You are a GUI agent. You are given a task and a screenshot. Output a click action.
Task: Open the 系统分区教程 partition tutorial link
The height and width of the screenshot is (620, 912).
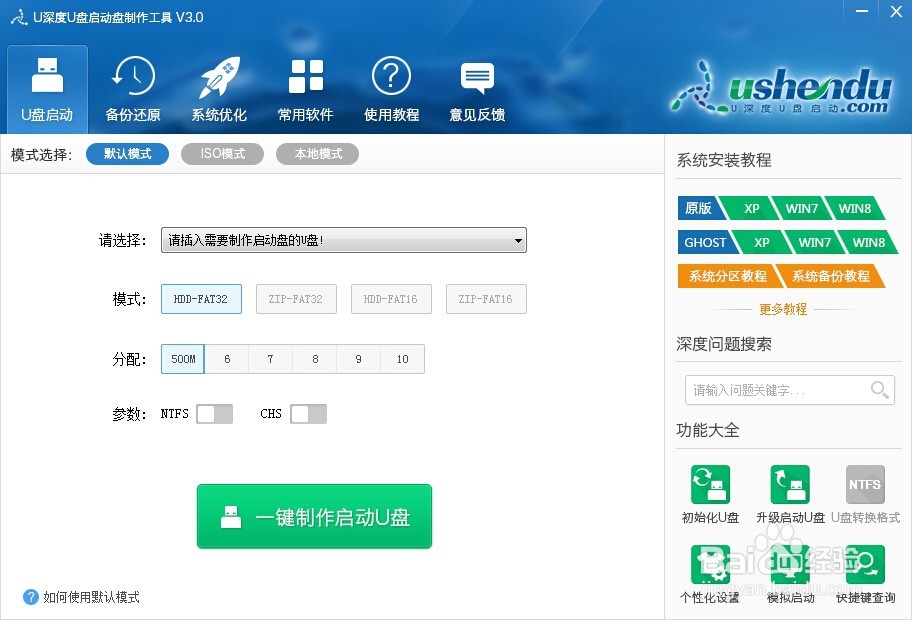click(724, 276)
